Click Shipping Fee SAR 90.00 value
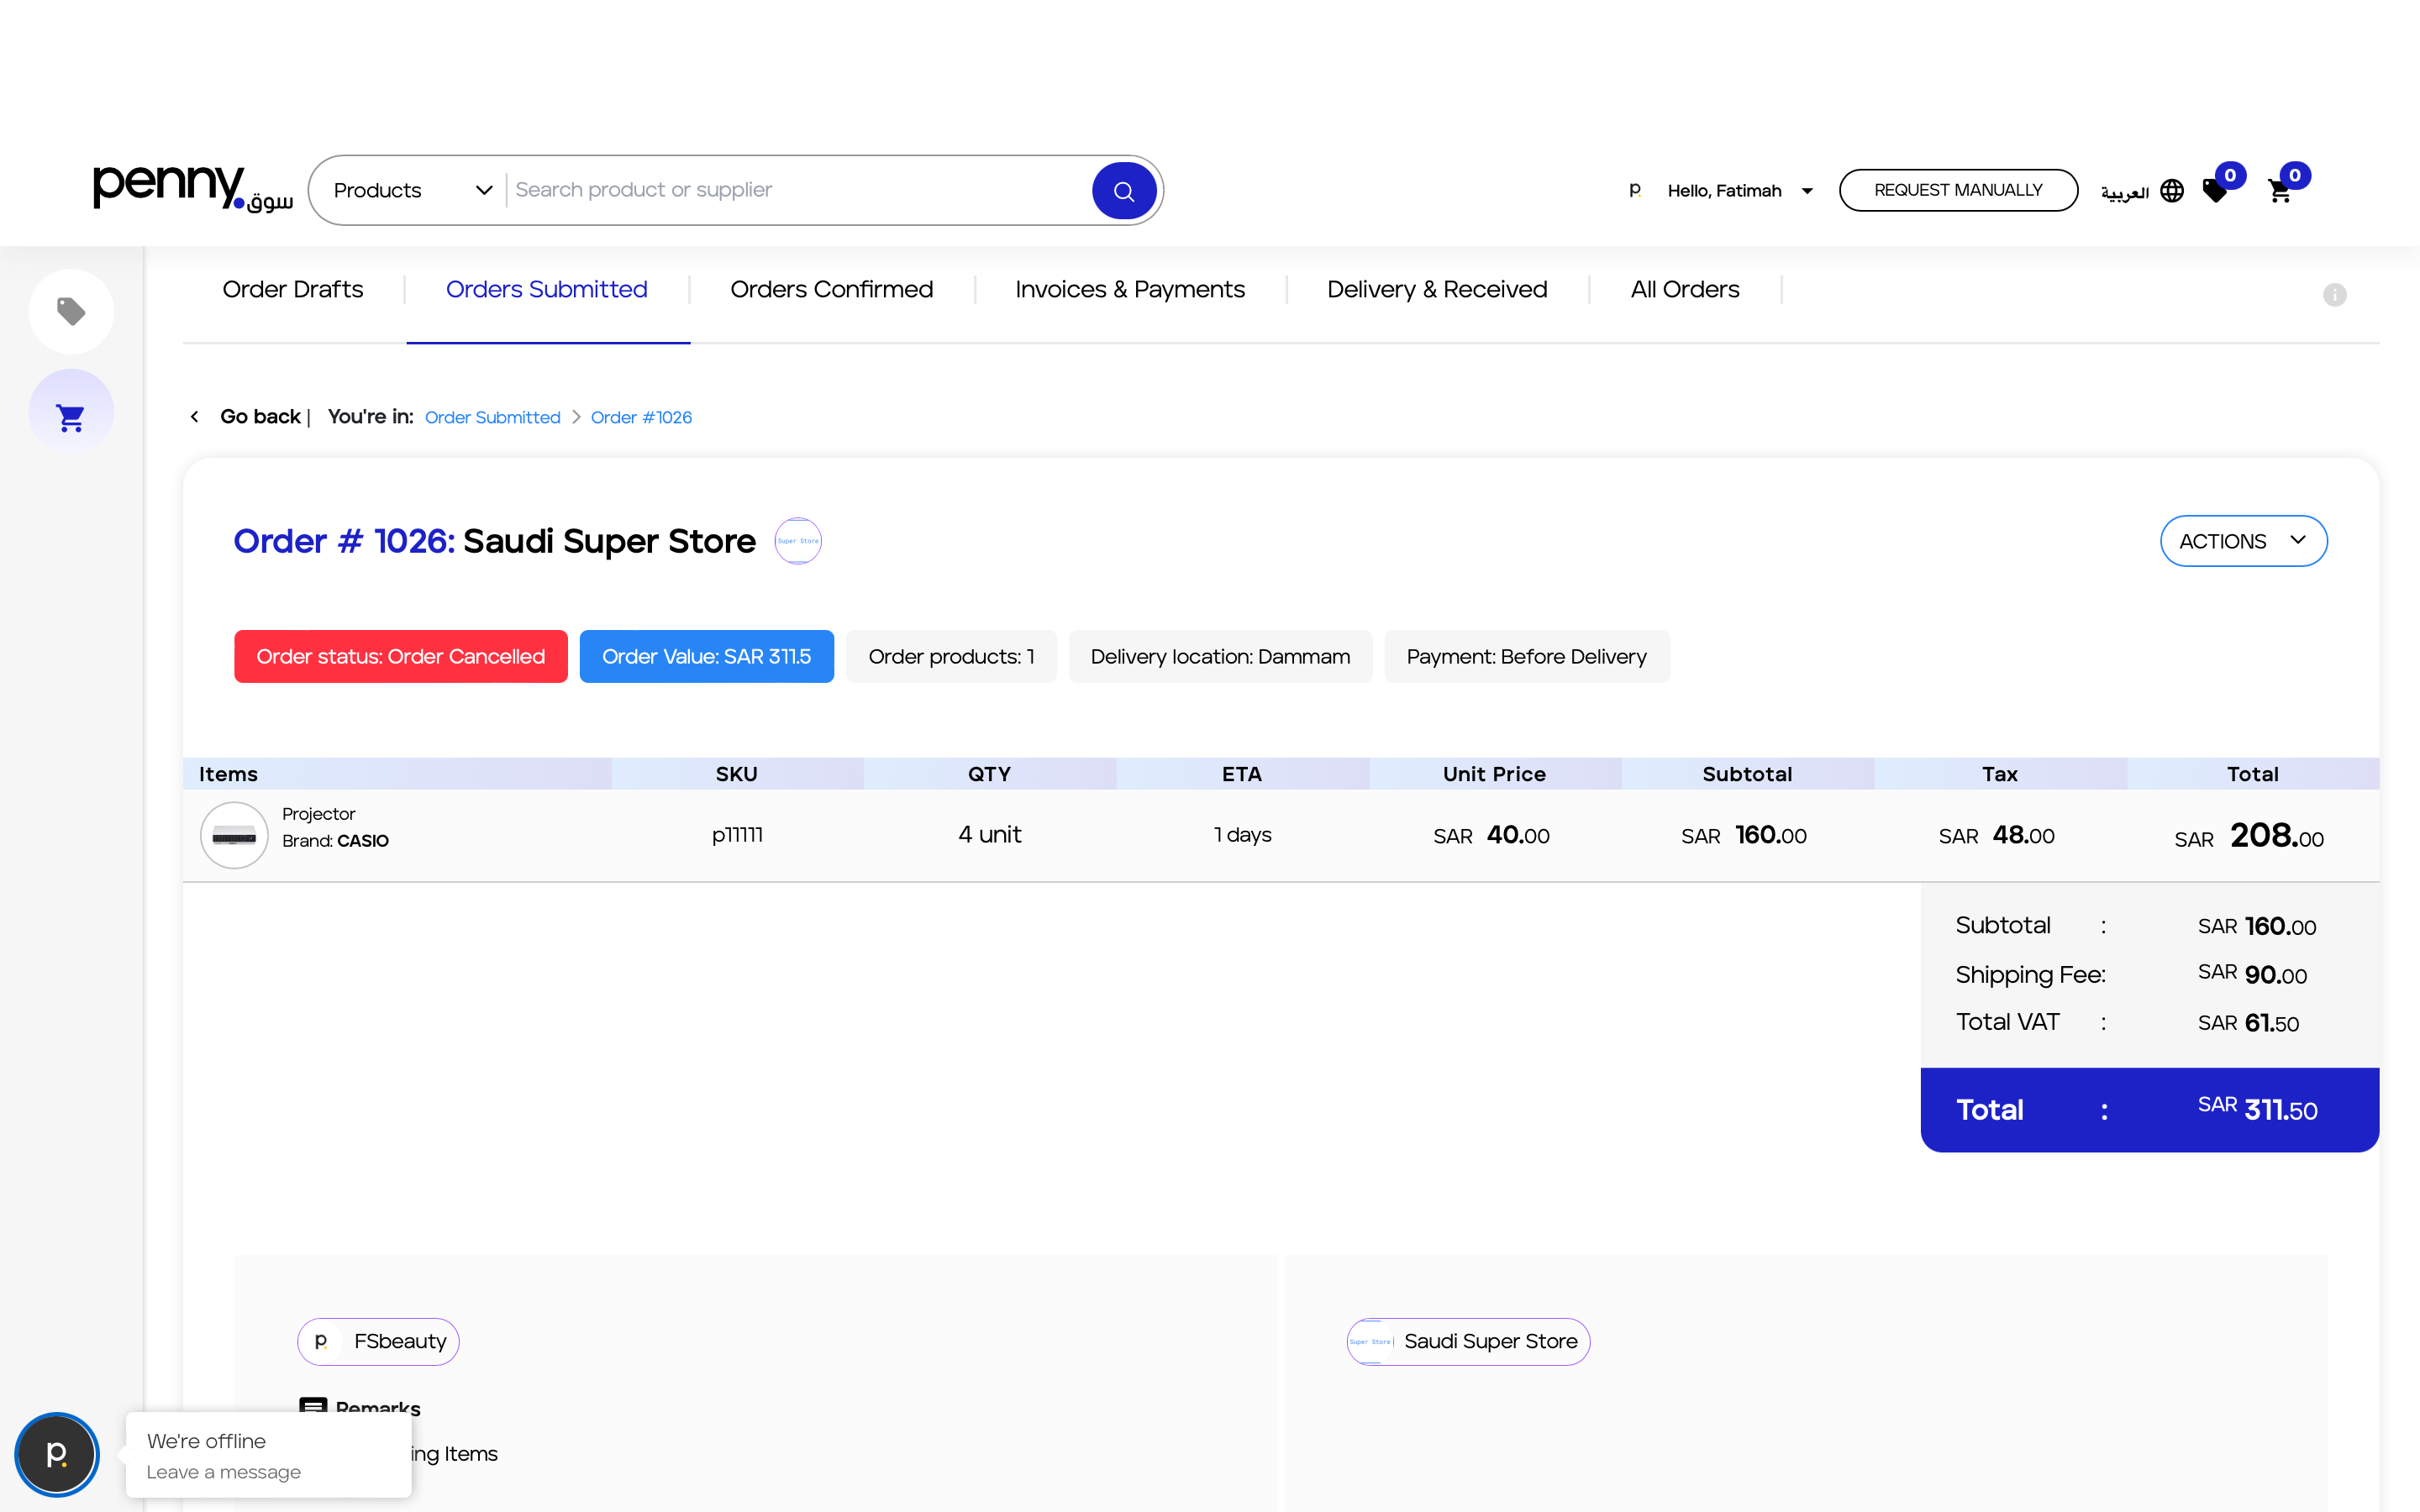This screenshot has width=2420, height=1512. click(x=2252, y=974)
